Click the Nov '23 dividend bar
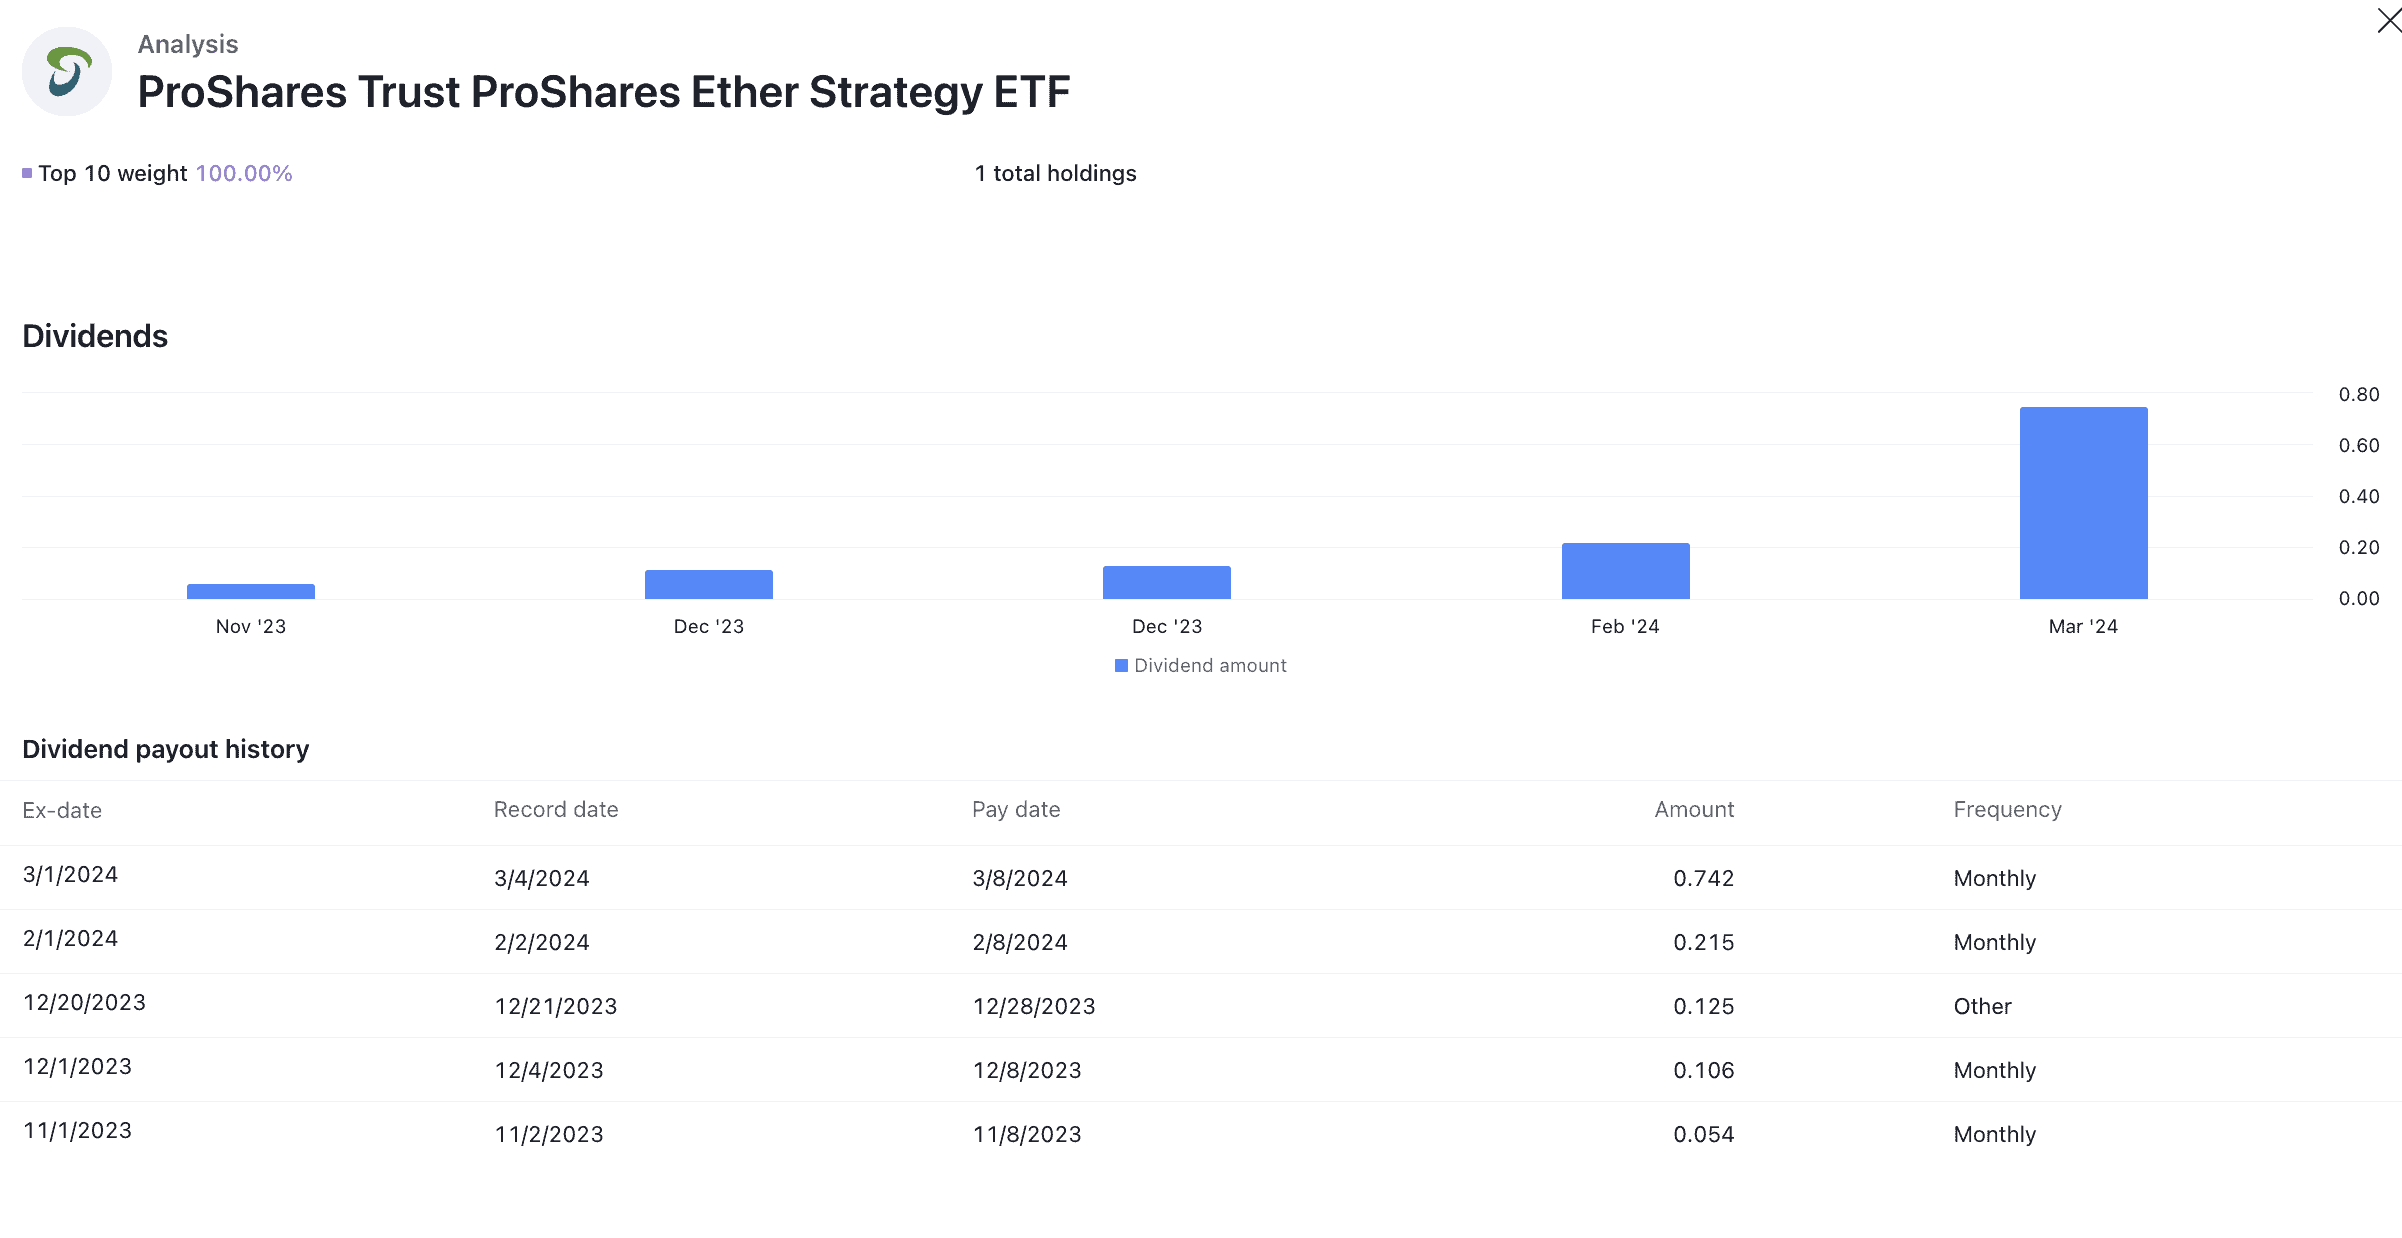2402x1238 pixels. (x=251, y=591)
